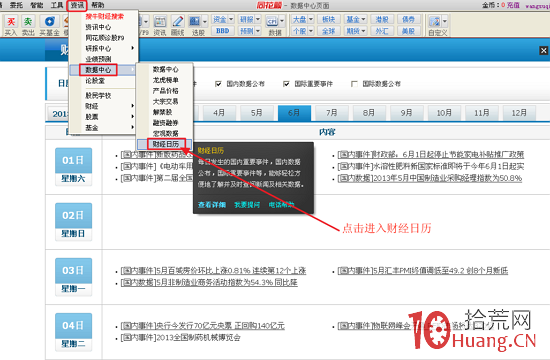Toggle the 国内数据公布 checkbox
The width and height of the screenshot is (550, 360).
(218, 84)
